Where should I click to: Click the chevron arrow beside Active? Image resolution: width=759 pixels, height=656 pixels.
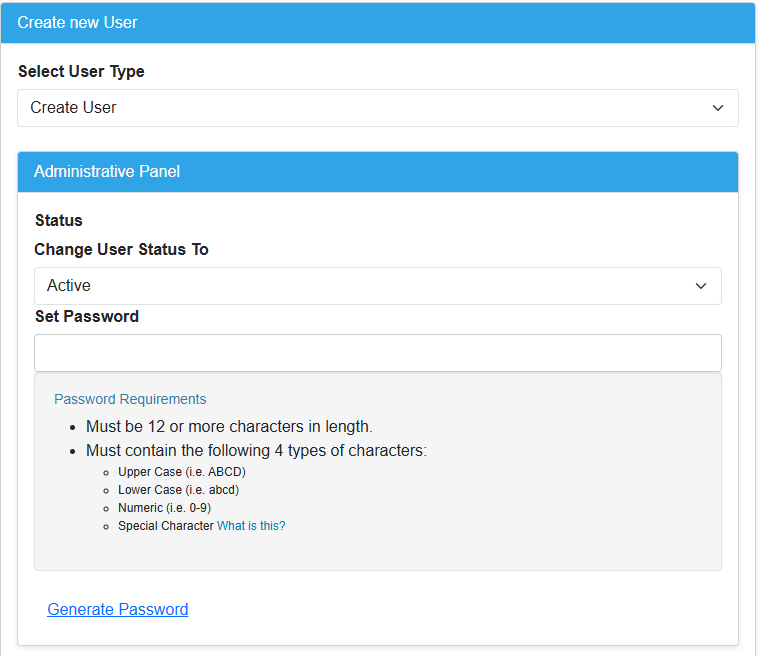pyautogui.click(x=700, y=286)
